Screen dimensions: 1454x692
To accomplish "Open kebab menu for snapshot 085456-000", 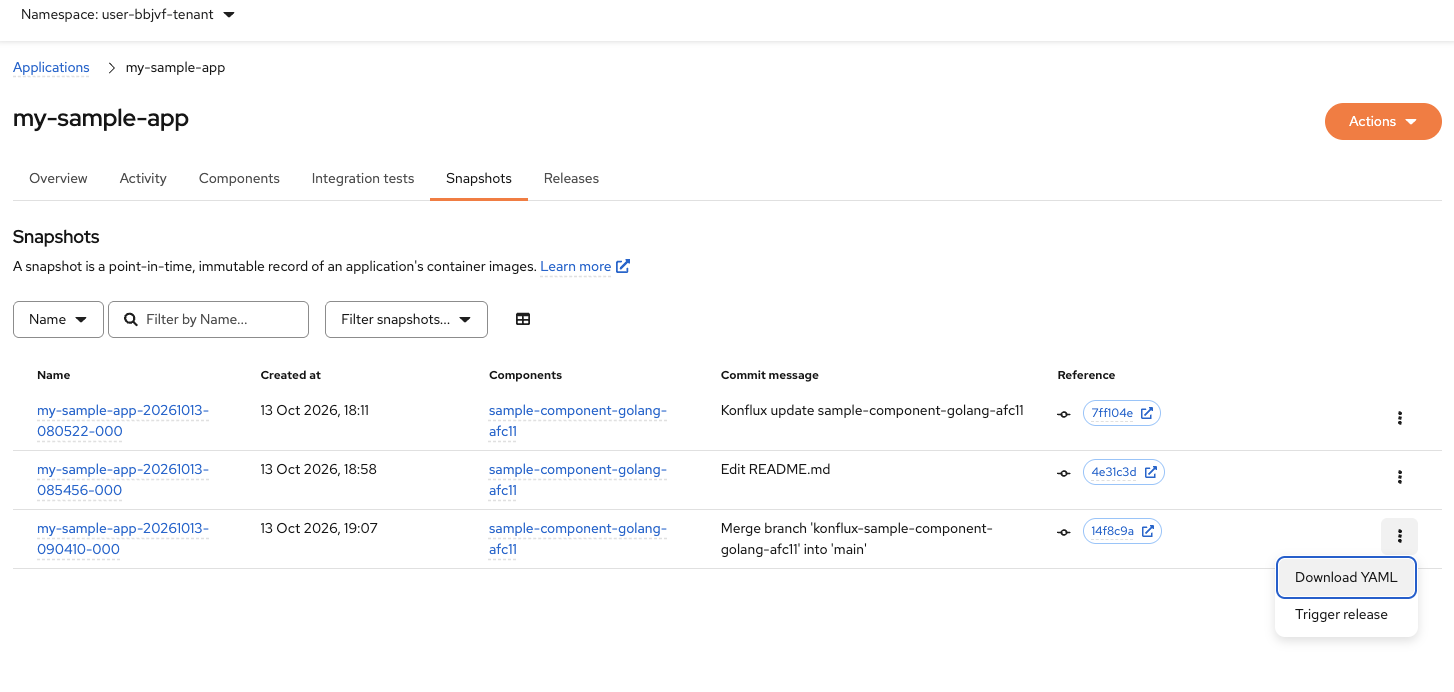I will click(1399, 477).
